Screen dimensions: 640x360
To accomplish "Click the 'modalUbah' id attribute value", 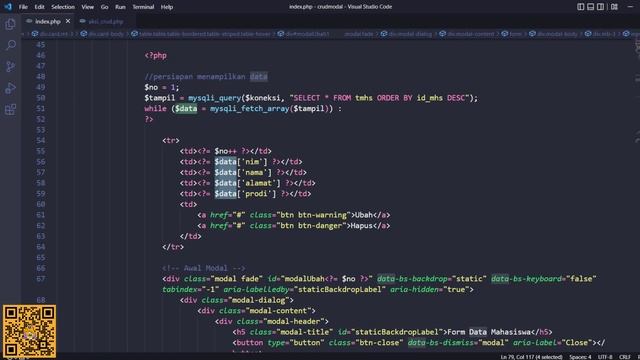I will [x=306, y=279].
